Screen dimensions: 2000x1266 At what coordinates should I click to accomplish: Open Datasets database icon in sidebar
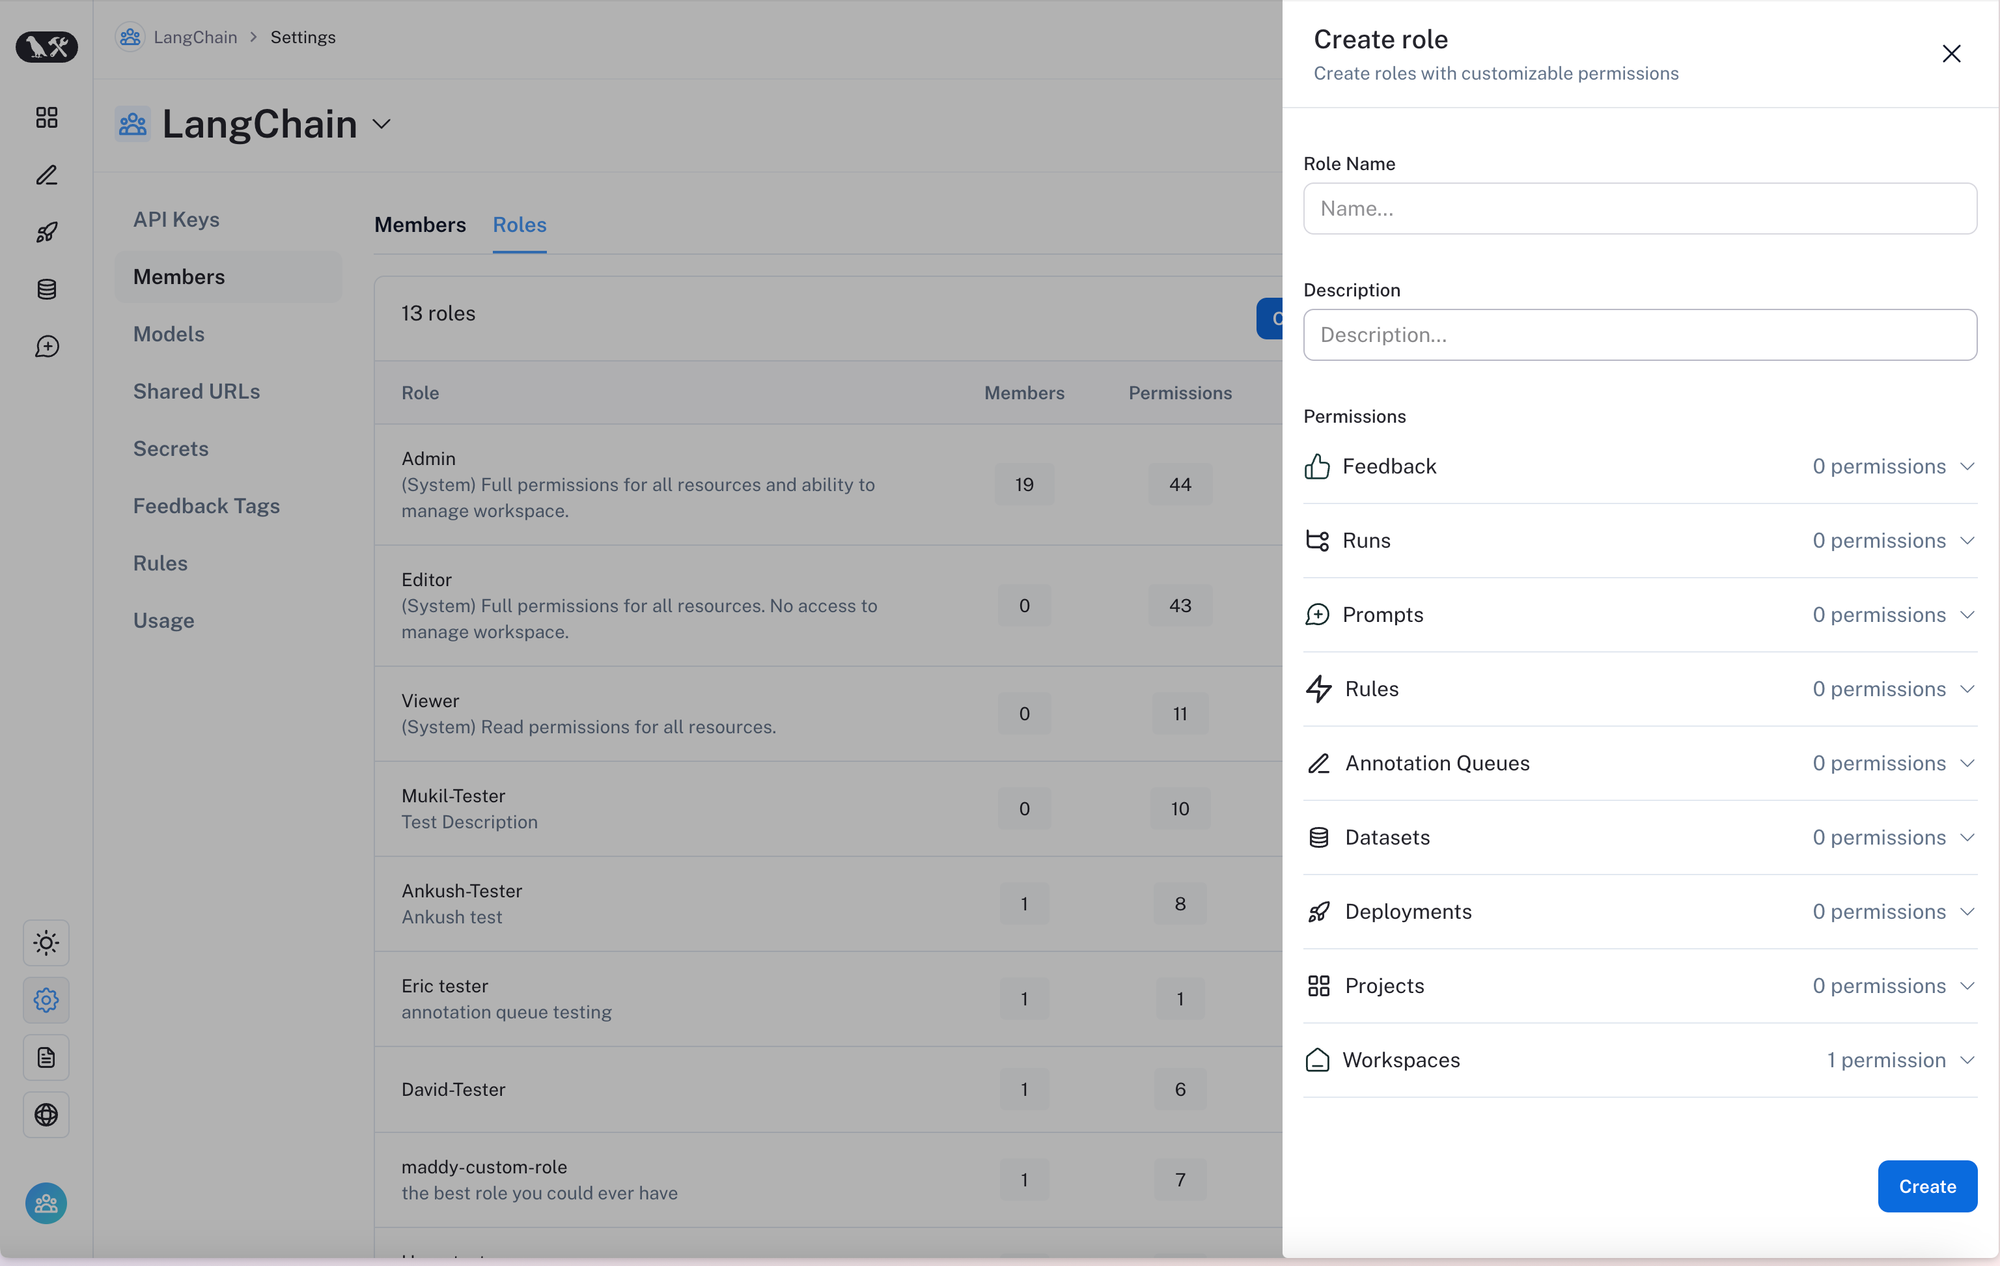point(46,289)
